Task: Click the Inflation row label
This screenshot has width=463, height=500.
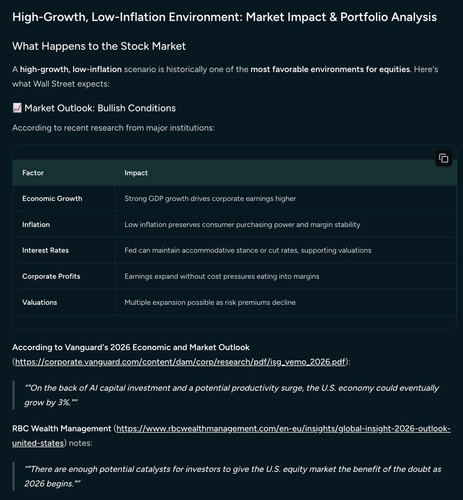Action: 36,224
